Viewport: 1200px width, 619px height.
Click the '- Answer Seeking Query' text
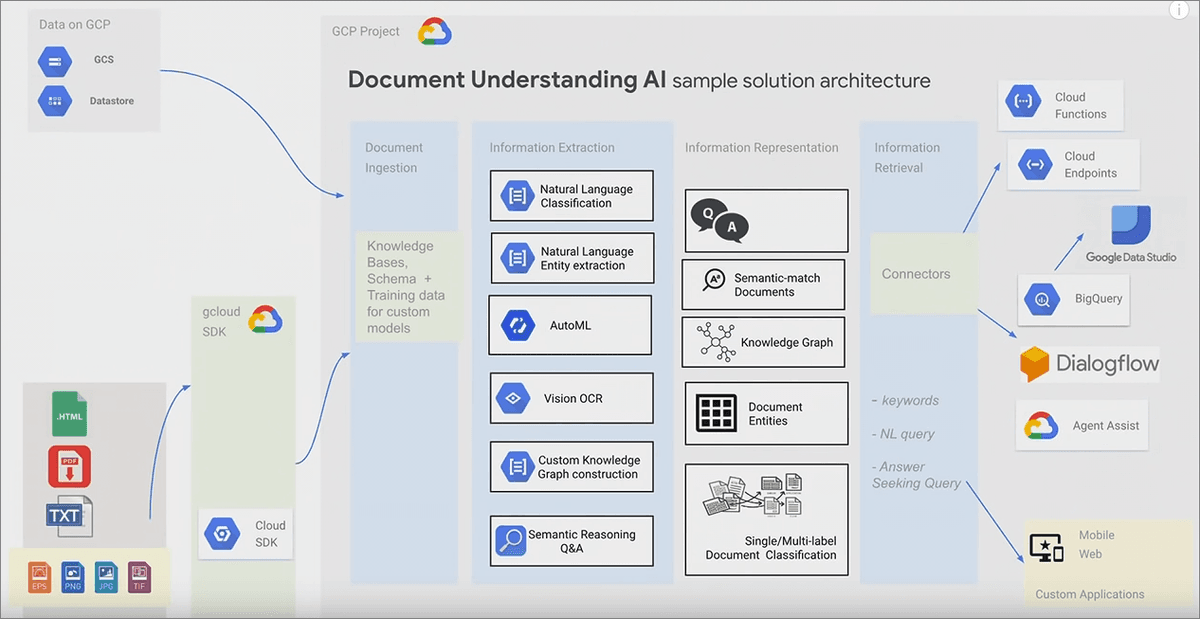point(916,475)
